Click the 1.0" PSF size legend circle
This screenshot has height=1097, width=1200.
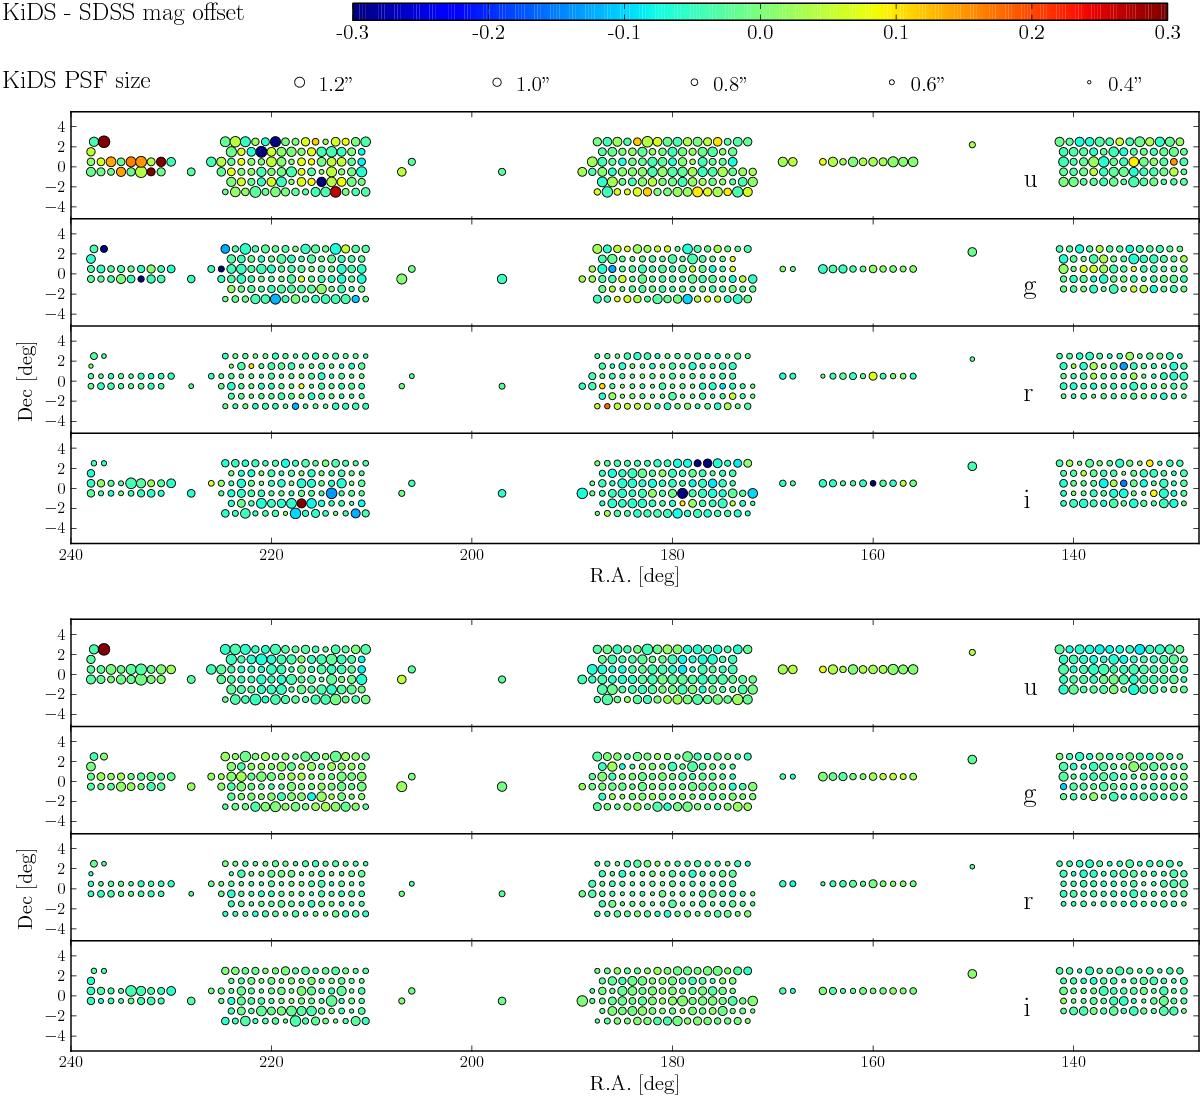(x=496, y=84)
